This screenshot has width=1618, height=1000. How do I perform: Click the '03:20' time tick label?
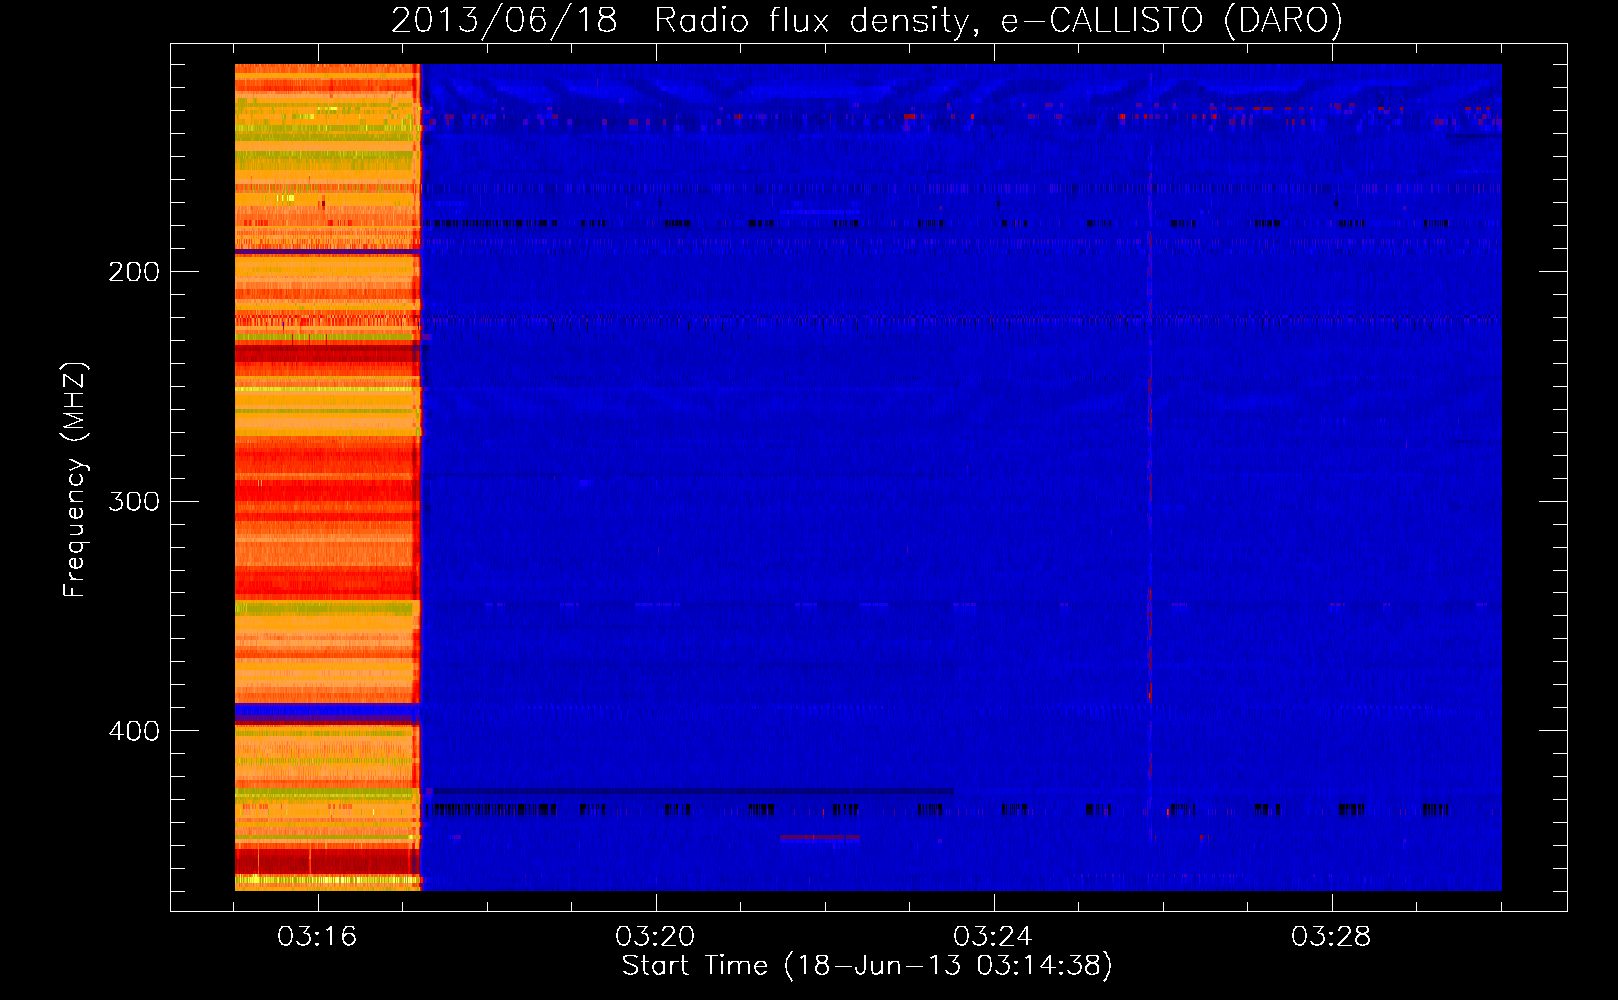coord(655,937)
